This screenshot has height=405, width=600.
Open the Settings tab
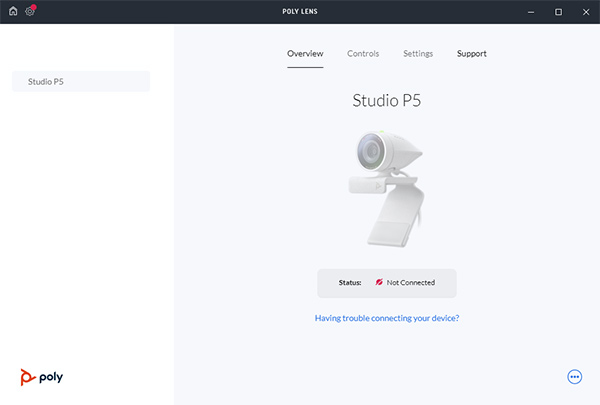[x=418, y=54]
